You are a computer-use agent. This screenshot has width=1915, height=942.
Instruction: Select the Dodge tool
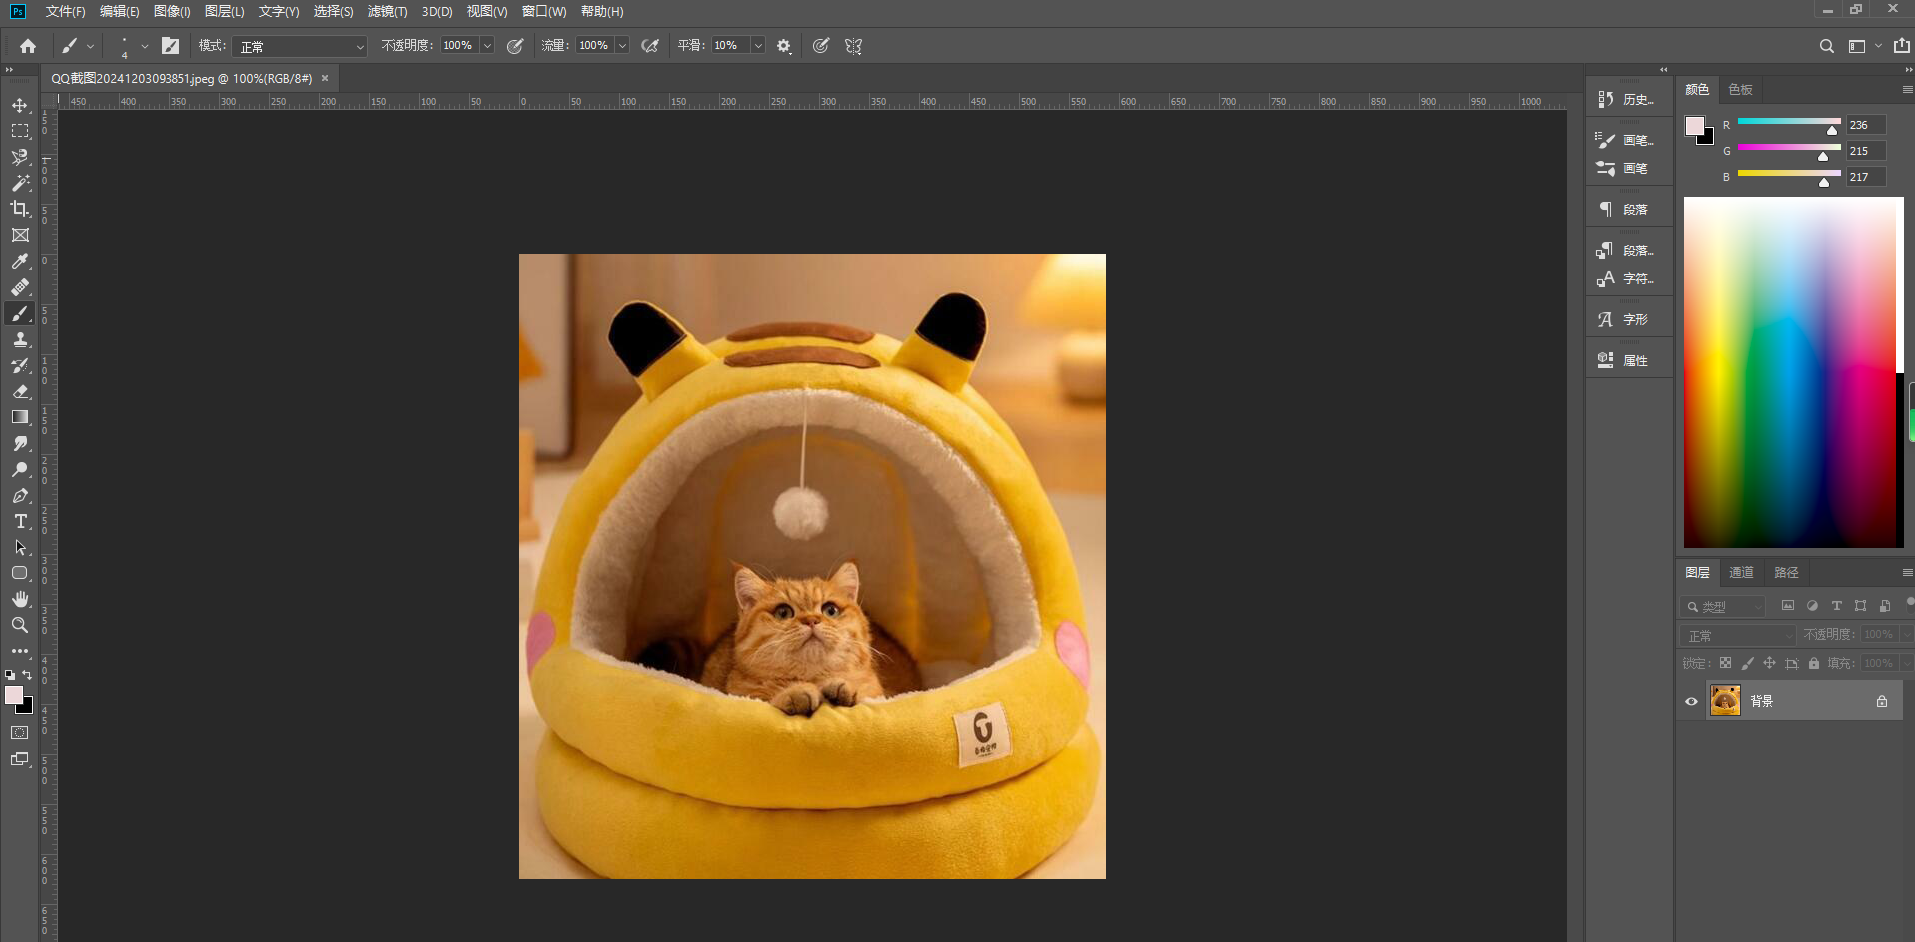pyautogui.click(x=20, y=469)
